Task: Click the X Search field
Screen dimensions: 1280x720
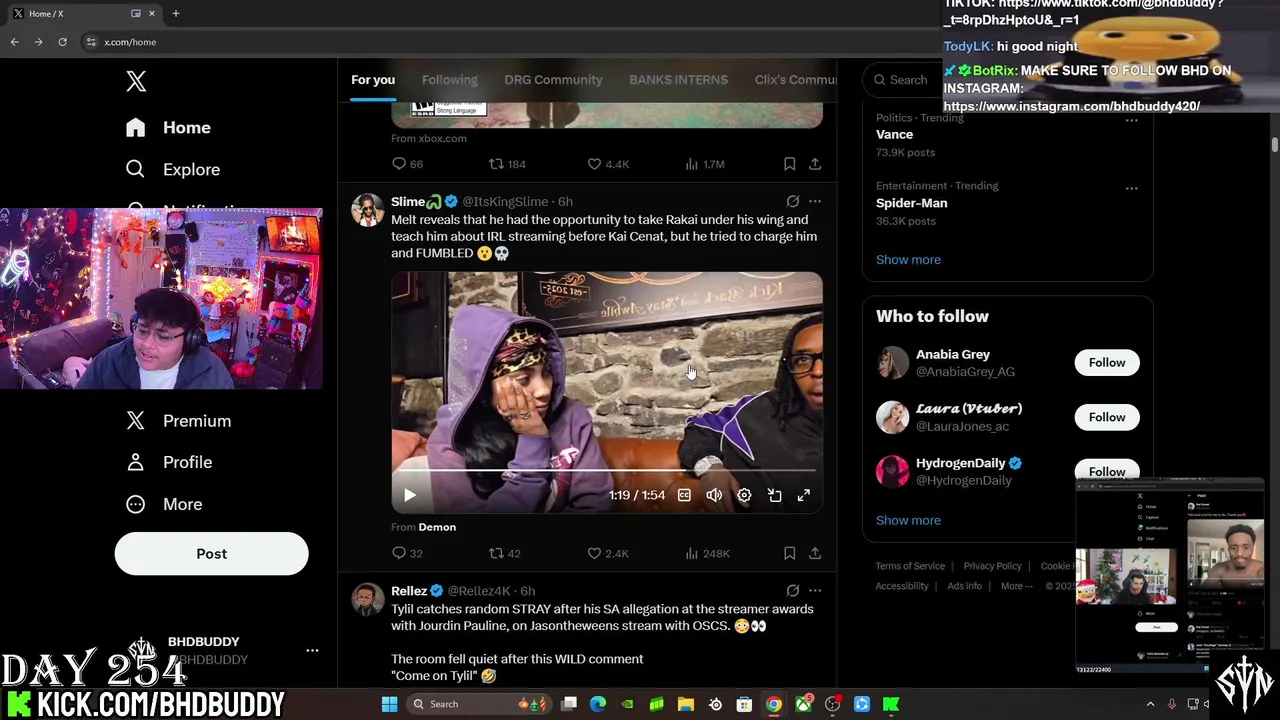Action: coord(905,80)
